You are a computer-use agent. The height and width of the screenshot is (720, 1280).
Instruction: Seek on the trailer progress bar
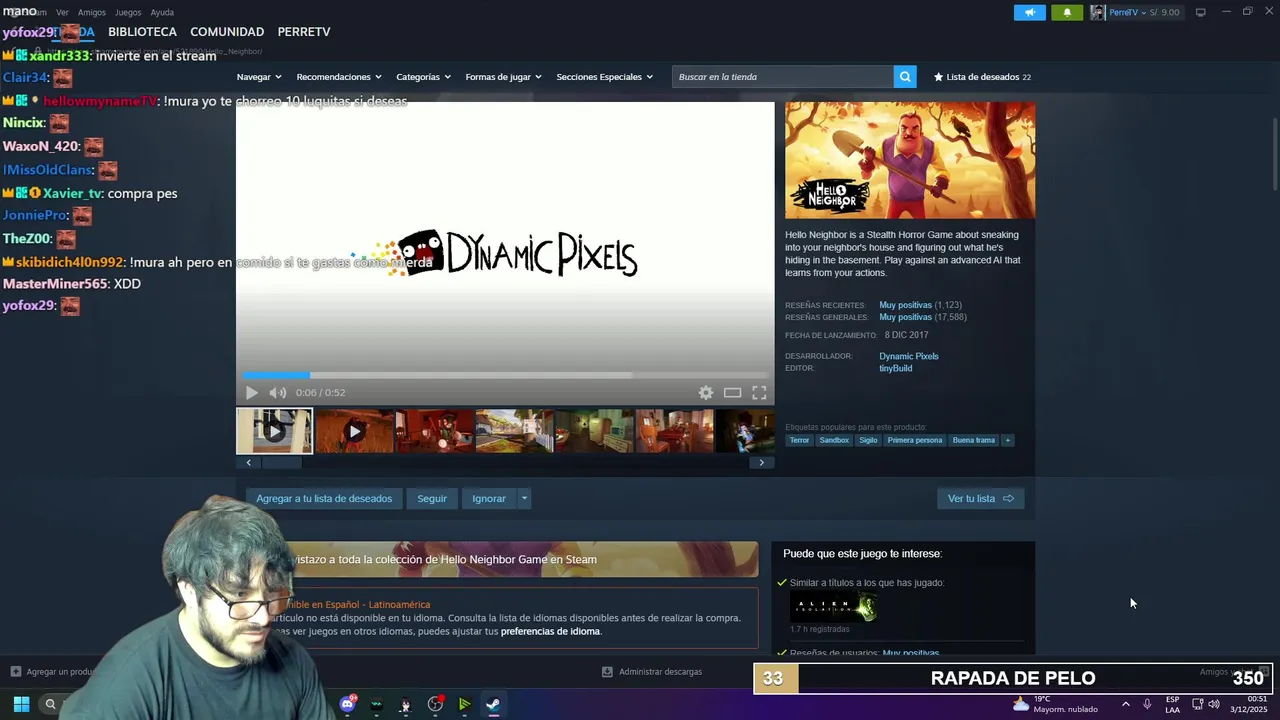click(505, 375)
